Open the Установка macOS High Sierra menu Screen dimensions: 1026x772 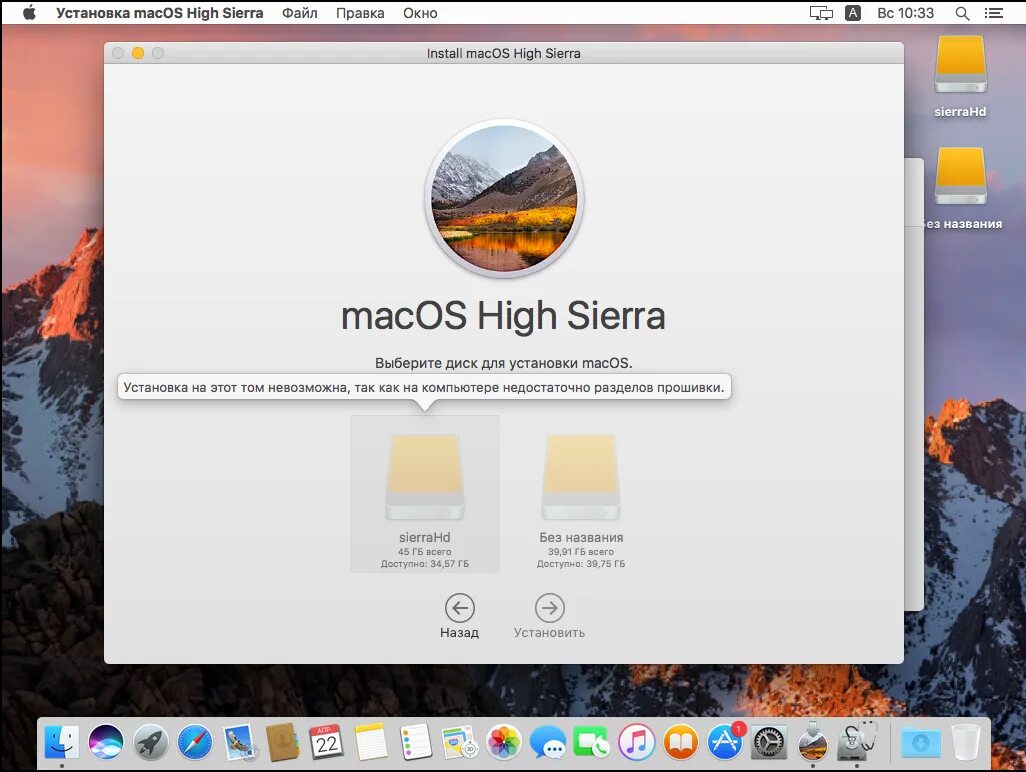click(x=160, y=12)
